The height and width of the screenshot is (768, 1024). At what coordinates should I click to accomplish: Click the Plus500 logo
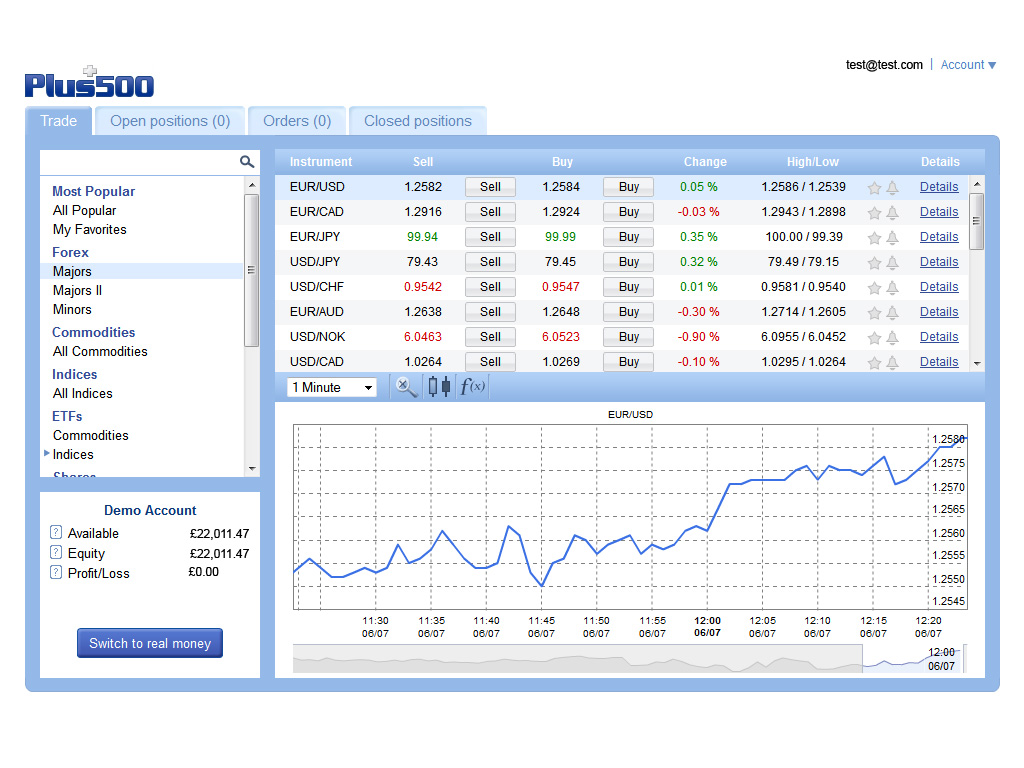tap(89, 82)
